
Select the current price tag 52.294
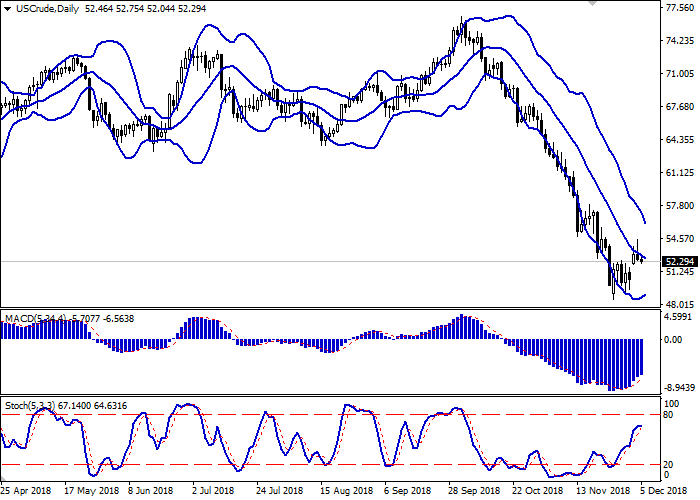pos(679,262)
